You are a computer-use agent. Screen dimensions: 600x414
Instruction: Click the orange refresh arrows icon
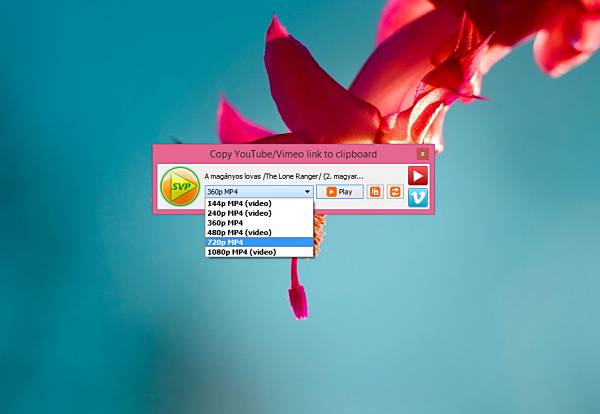(x=395, y=192)
